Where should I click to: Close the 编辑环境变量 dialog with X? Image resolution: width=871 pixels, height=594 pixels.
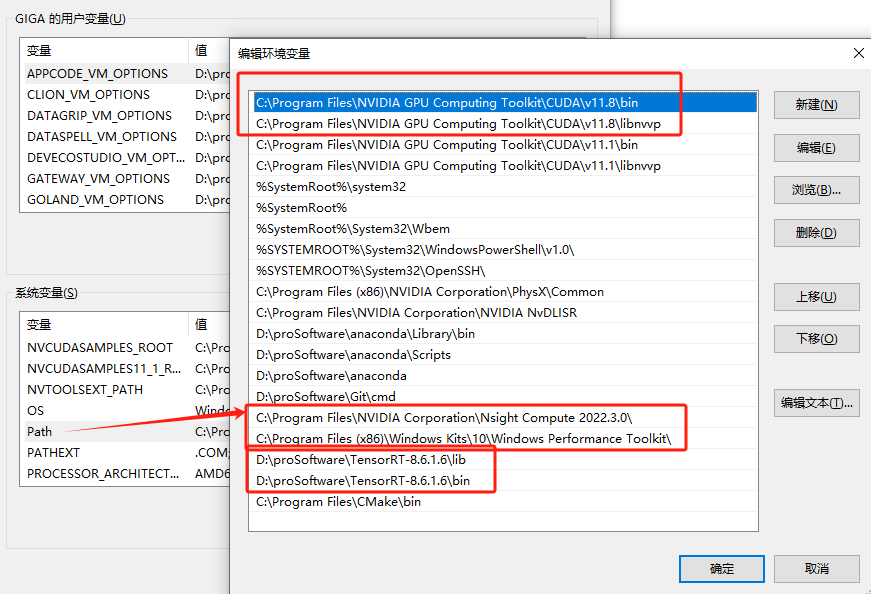858,53
